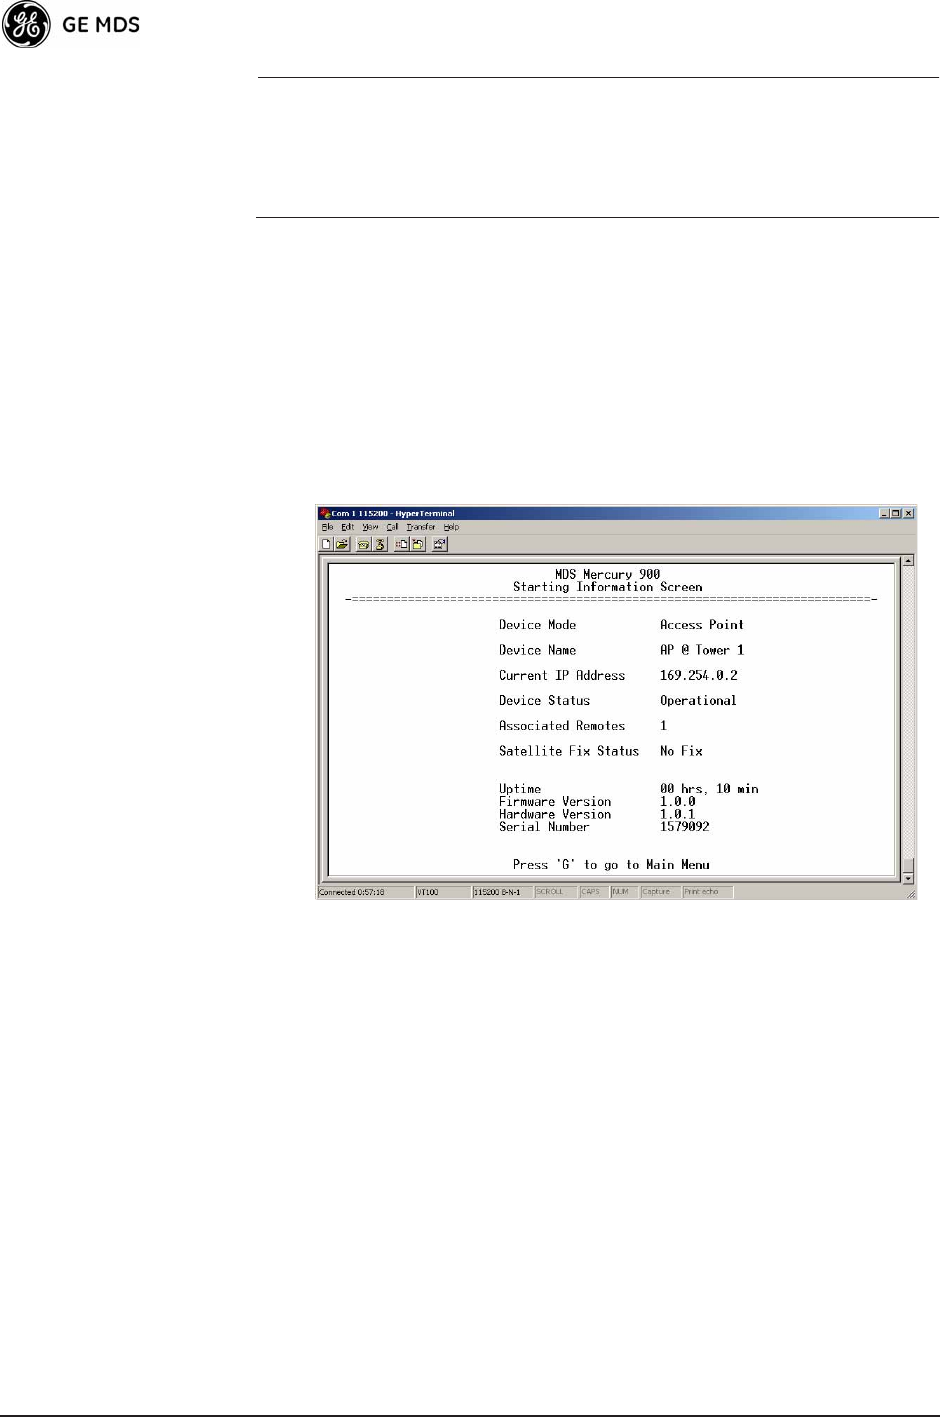Click "Press 'G' to go to Main Menu" text
Image resolution: width=940 pixels, height=1417 pixels.
[x=611, y=865]
